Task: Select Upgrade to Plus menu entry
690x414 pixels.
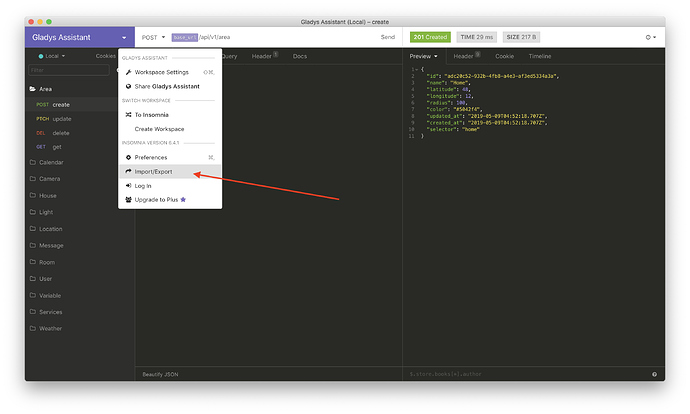Action: pyautogui.click(x=170, y=200)
